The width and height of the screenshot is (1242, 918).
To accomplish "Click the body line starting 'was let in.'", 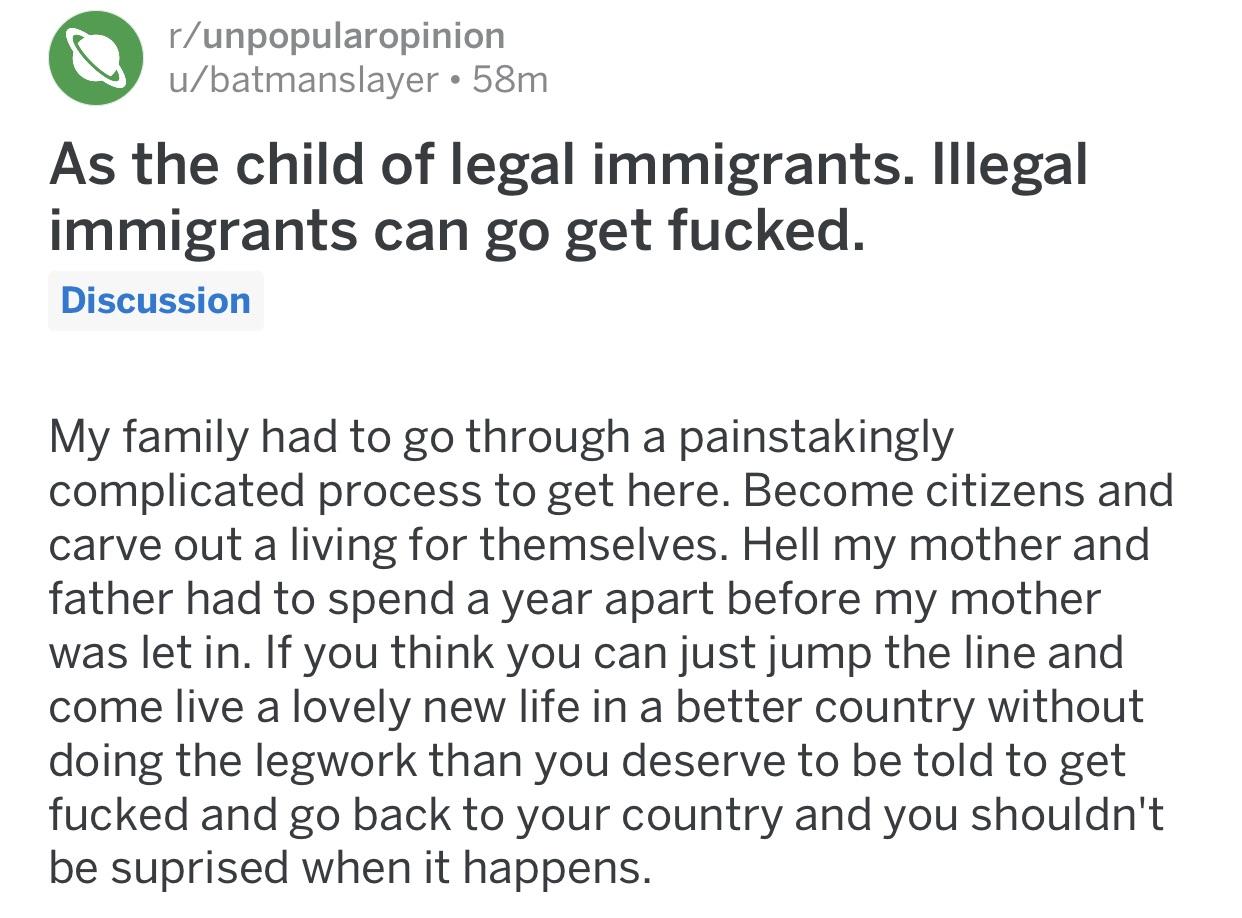I will coord(586,654).
